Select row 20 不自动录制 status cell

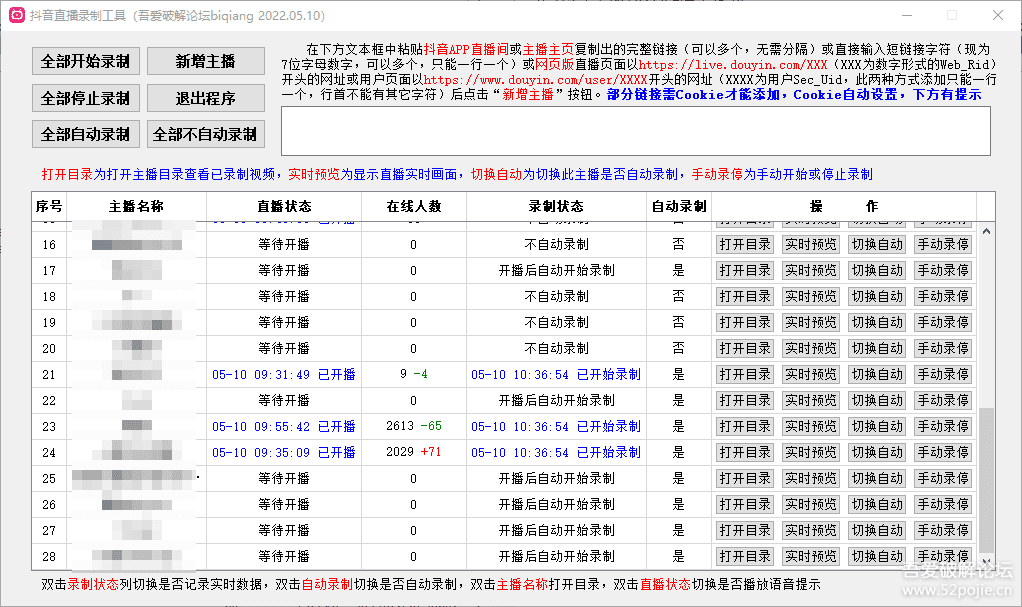click(x=556, y=349)
